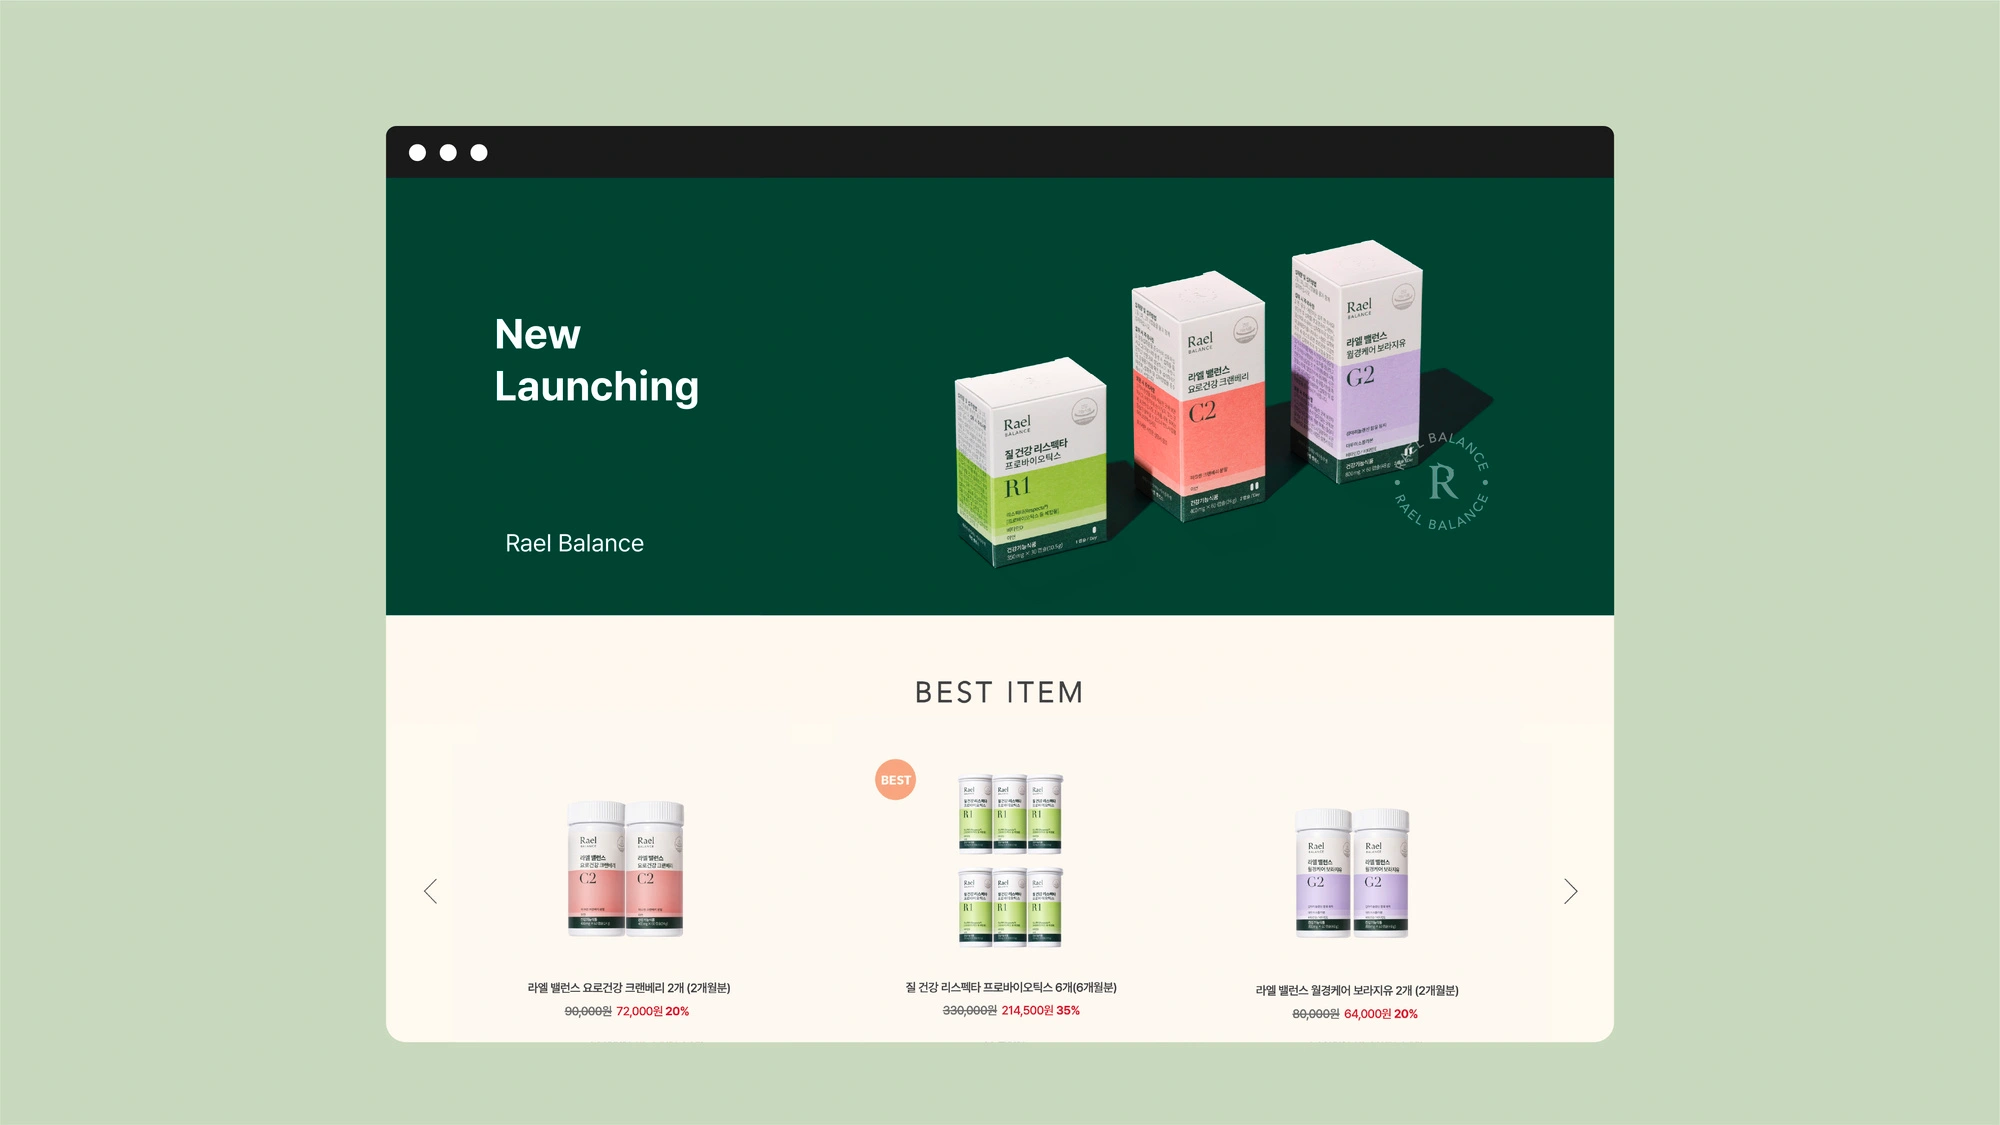Click the BEST ITEM section heading
Viewport: 2000px width, 1125px height.
tap(999, 692)
